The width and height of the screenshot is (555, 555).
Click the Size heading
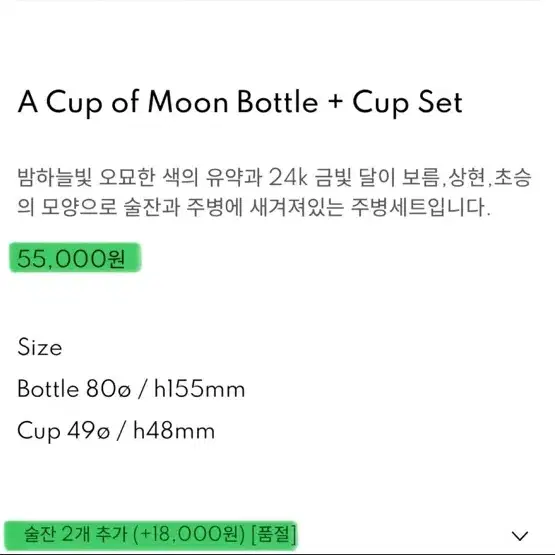click(x=40, y=347)
